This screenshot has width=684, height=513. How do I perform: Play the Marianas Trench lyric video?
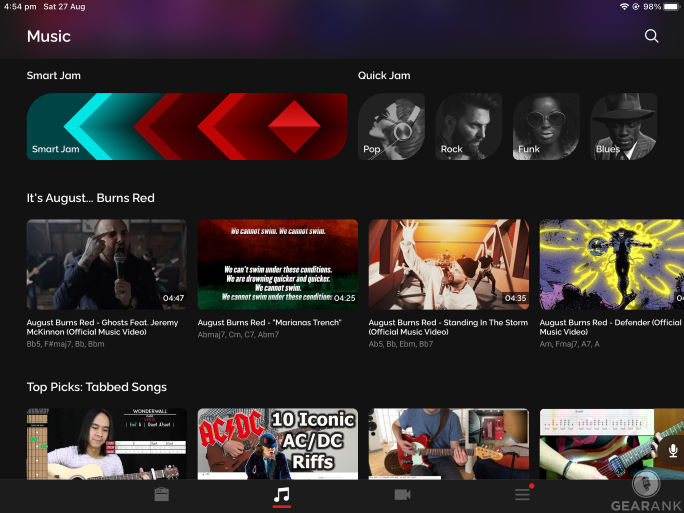tap(278, 264)
